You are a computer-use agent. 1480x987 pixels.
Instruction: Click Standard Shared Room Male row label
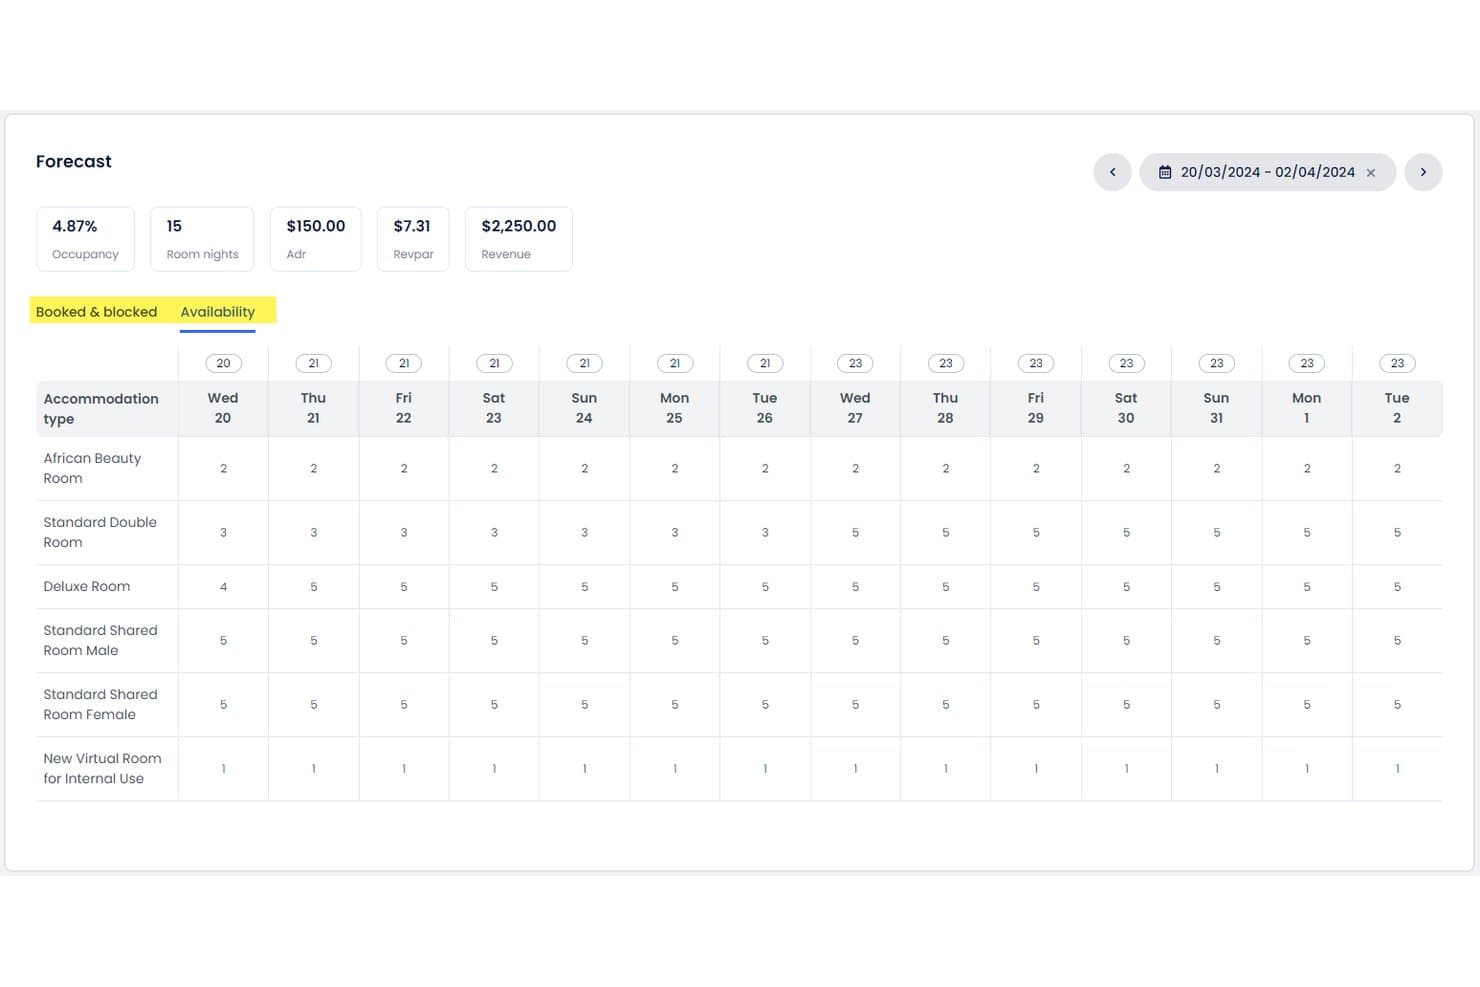(100, 640)
